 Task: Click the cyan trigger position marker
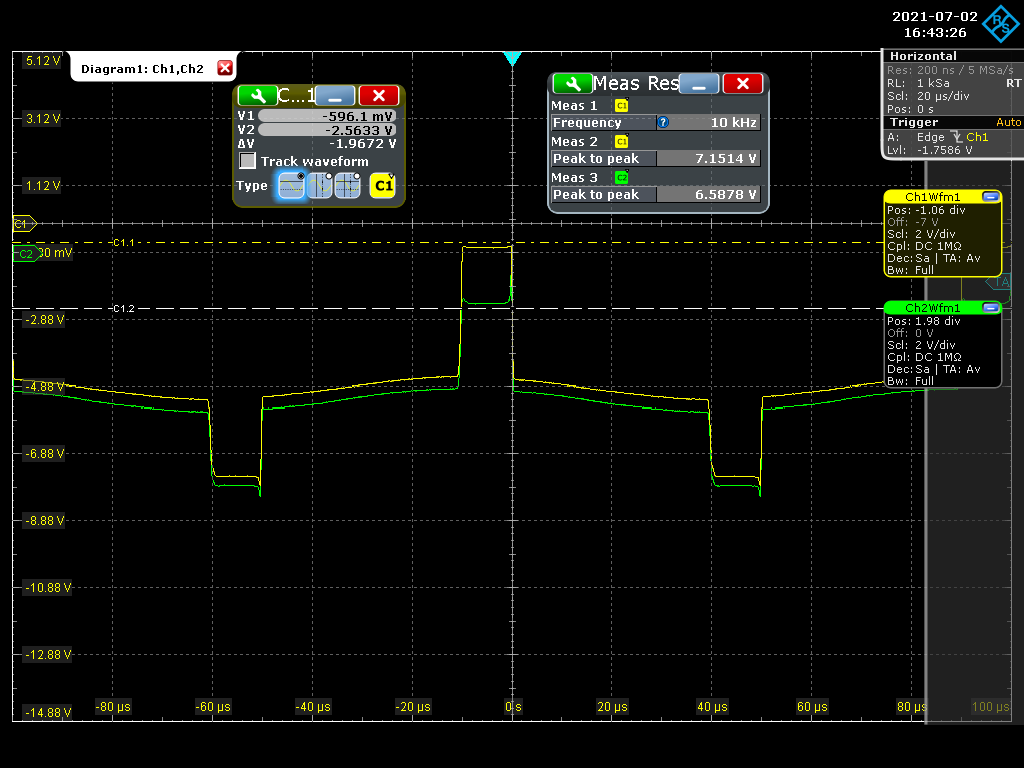(512, 59)
